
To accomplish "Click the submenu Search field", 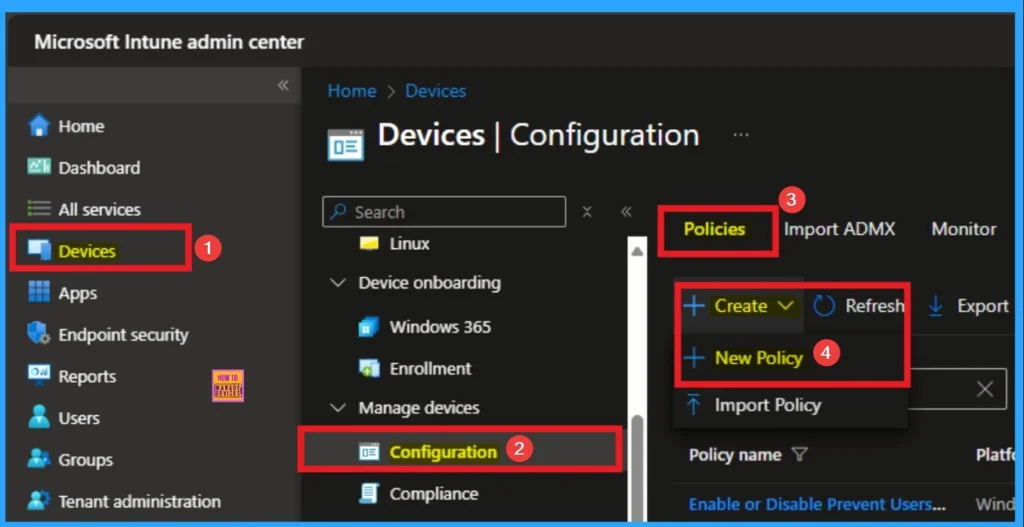I will point(444,212).
